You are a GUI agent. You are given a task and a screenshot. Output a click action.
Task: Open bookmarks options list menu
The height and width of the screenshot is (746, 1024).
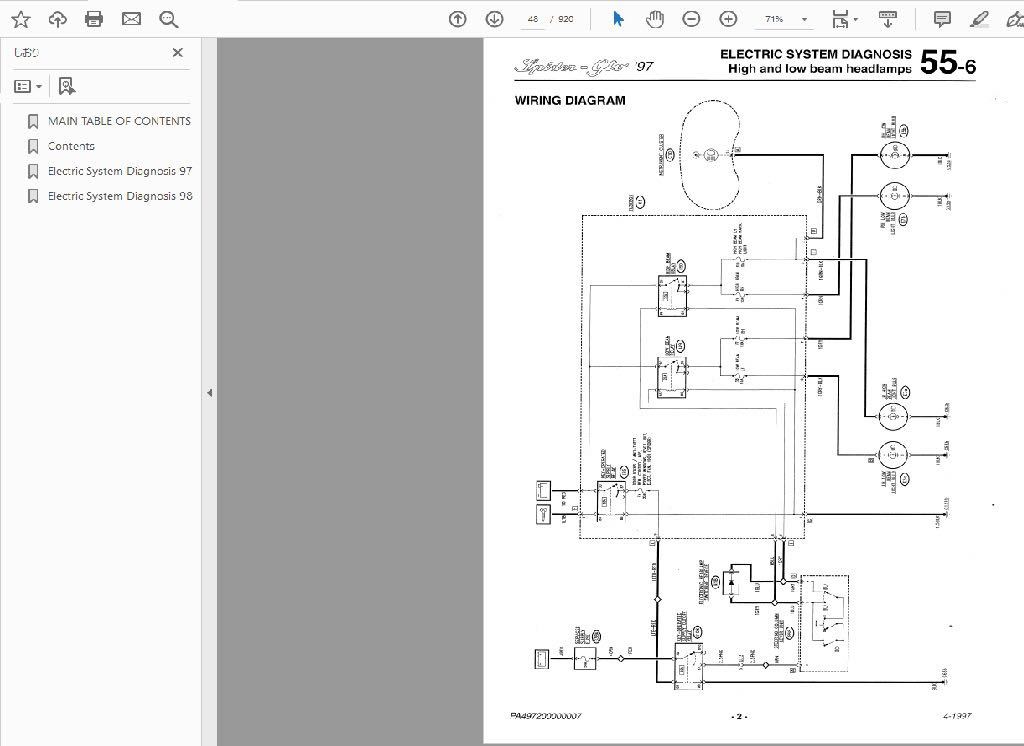[28, 86]
